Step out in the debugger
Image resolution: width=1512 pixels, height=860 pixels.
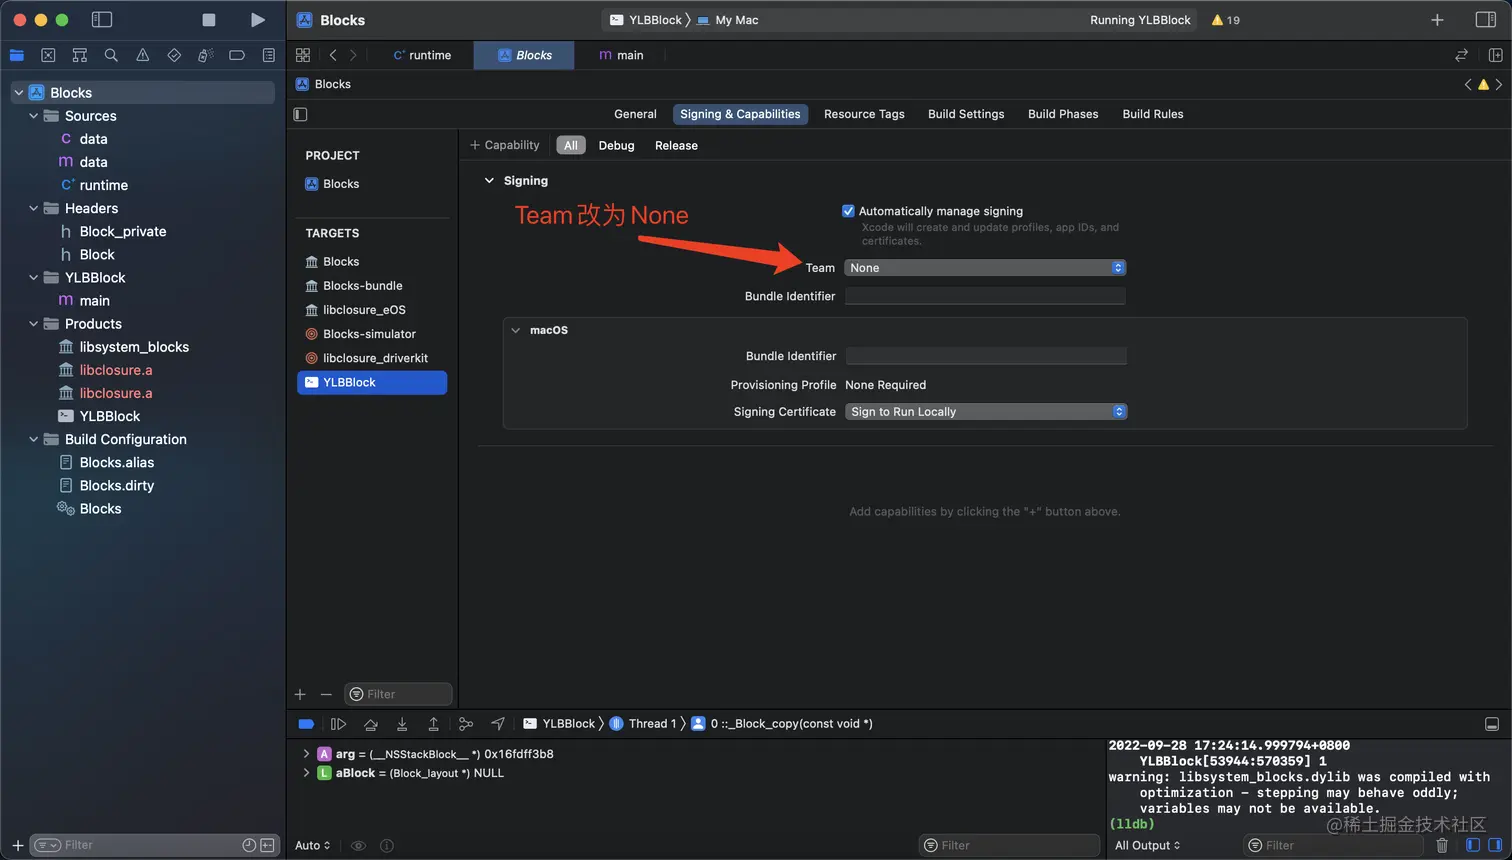(433, 724)
